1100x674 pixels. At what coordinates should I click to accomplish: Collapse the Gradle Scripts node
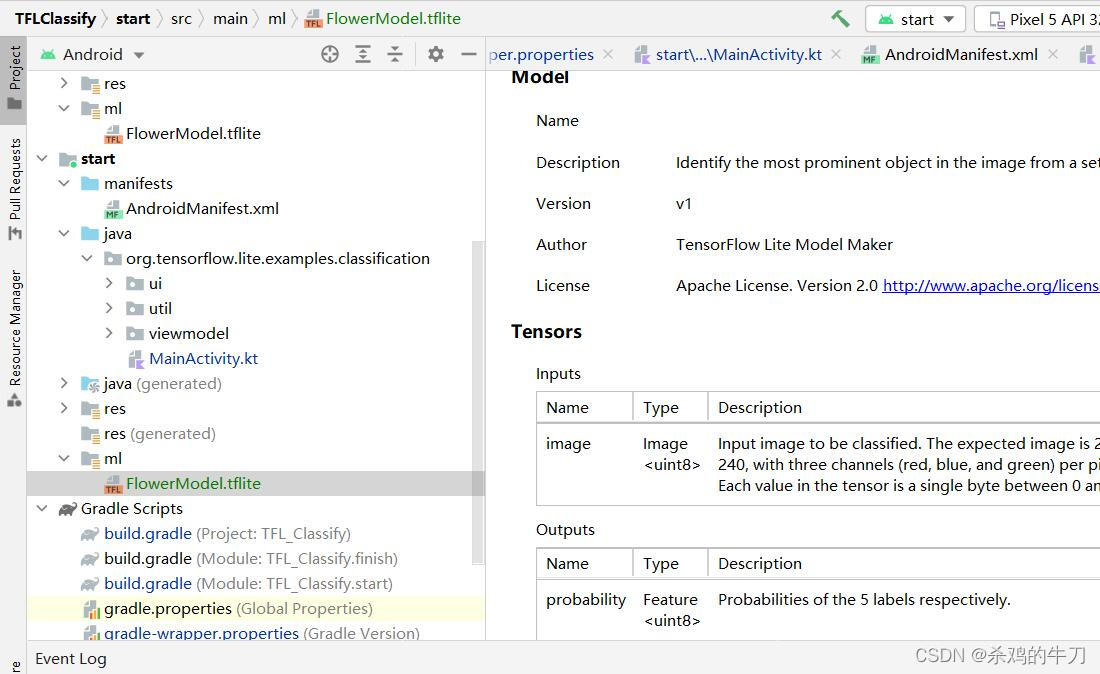point(42,508)
